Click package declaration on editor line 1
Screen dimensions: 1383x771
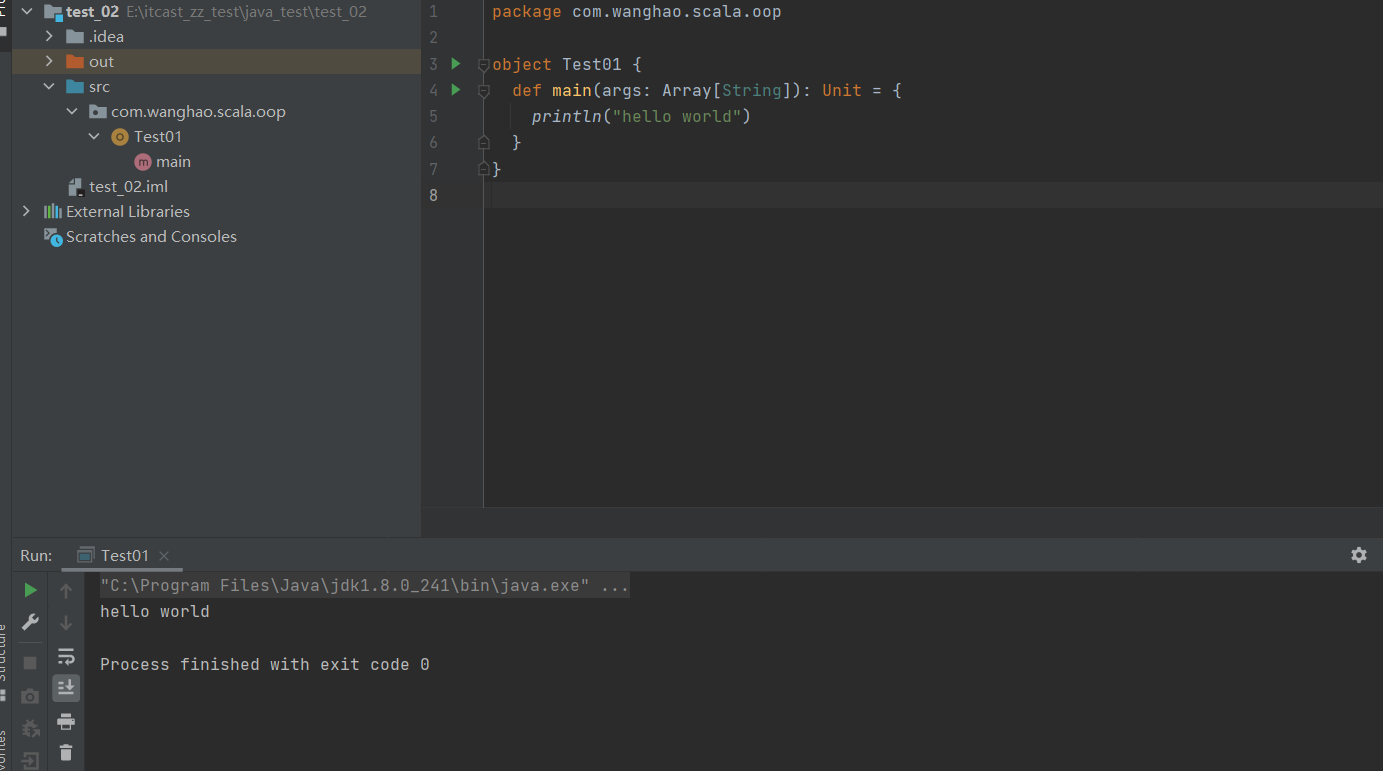tap(636, 13)
